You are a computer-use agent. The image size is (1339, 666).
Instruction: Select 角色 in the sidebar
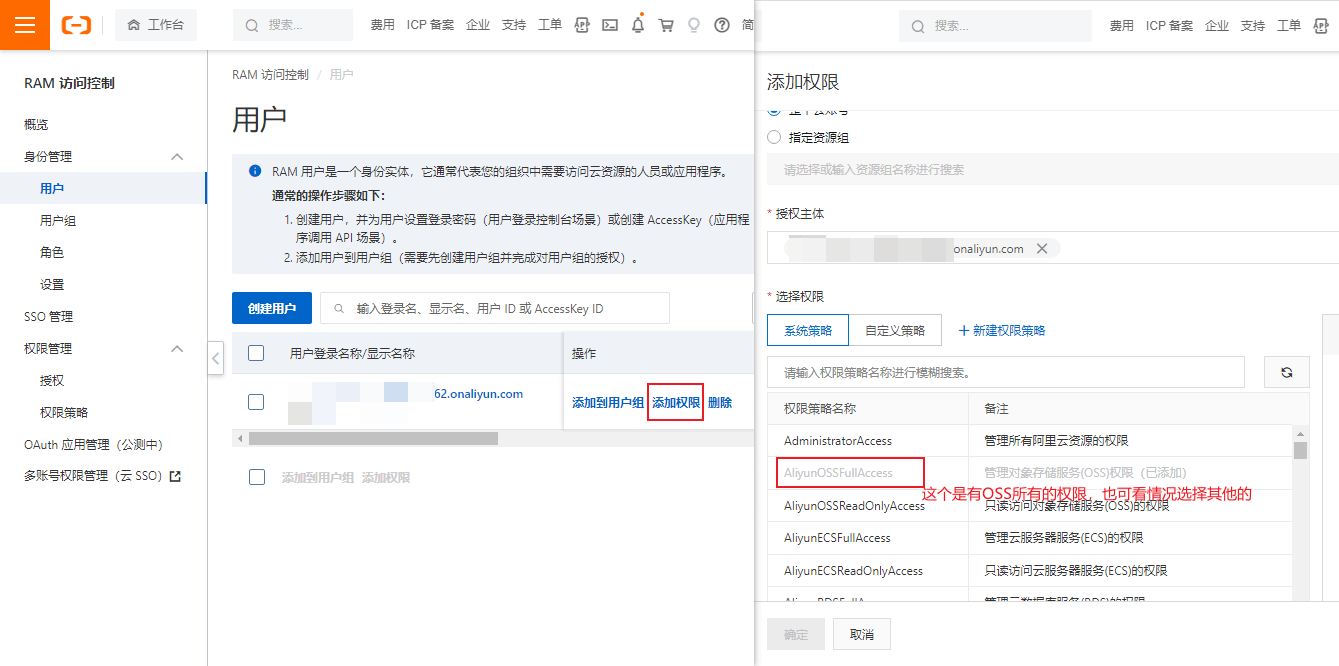point(52,253)
